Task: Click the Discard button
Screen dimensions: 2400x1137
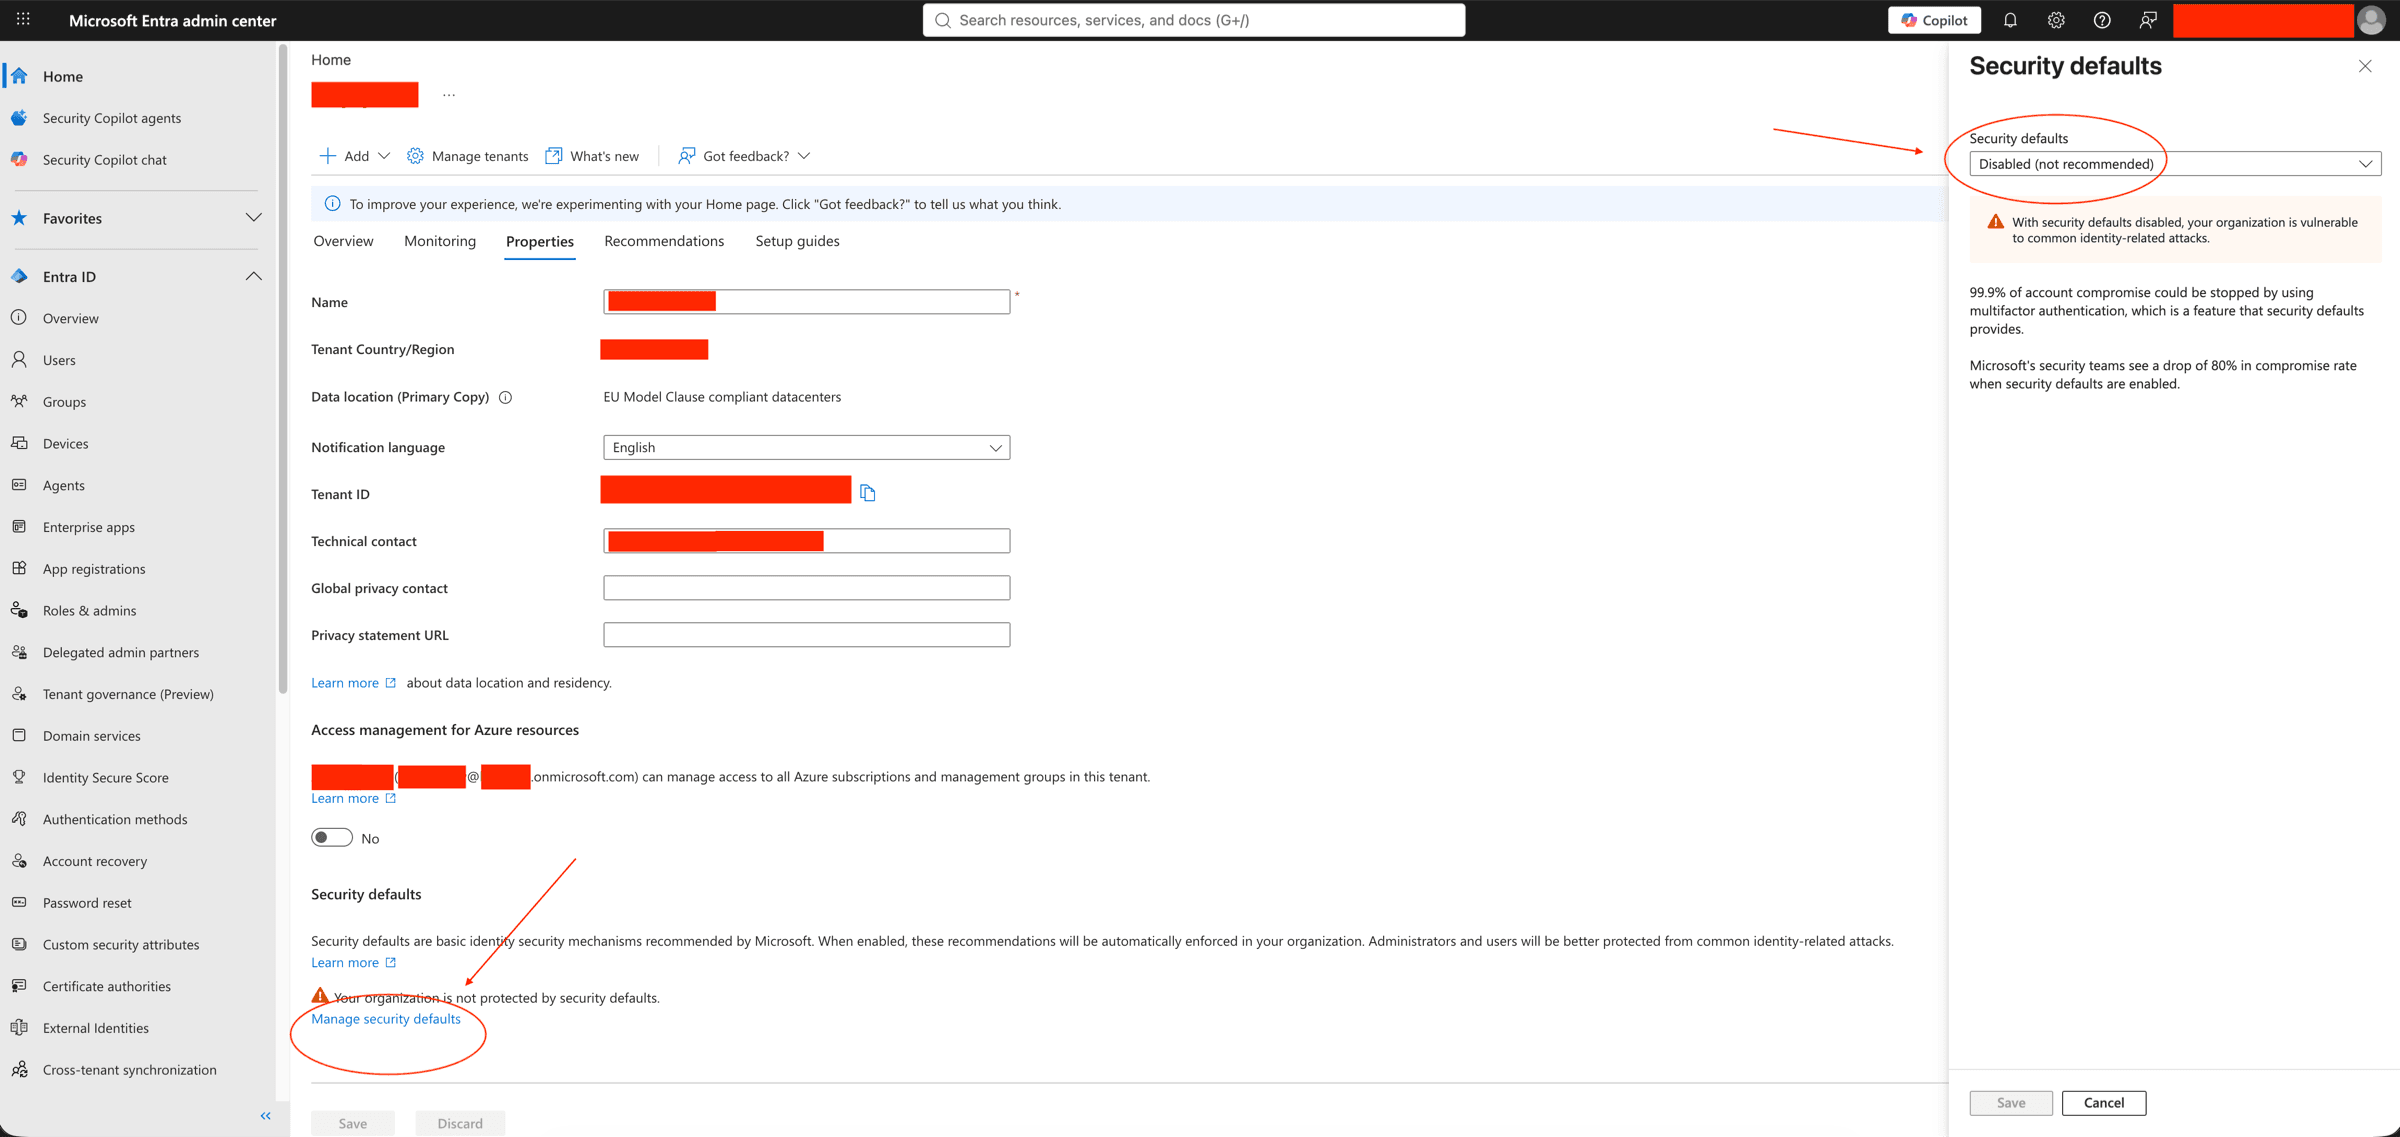Action: (x=460, y=1123)
